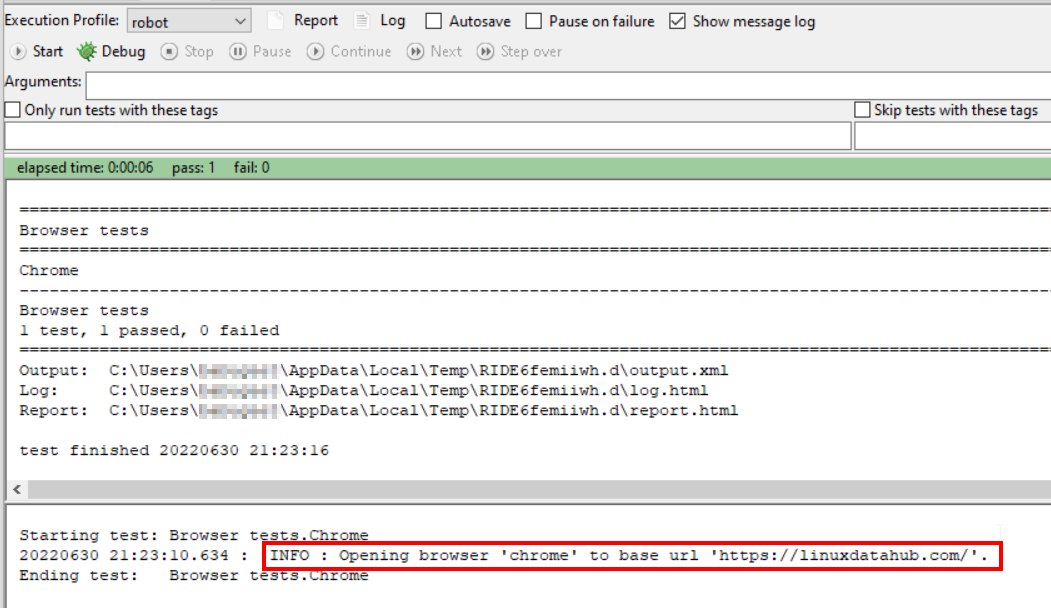Viewport: 1051px width, 608px height.
Task: Click the Continue icon
Action: pos(316,52)
